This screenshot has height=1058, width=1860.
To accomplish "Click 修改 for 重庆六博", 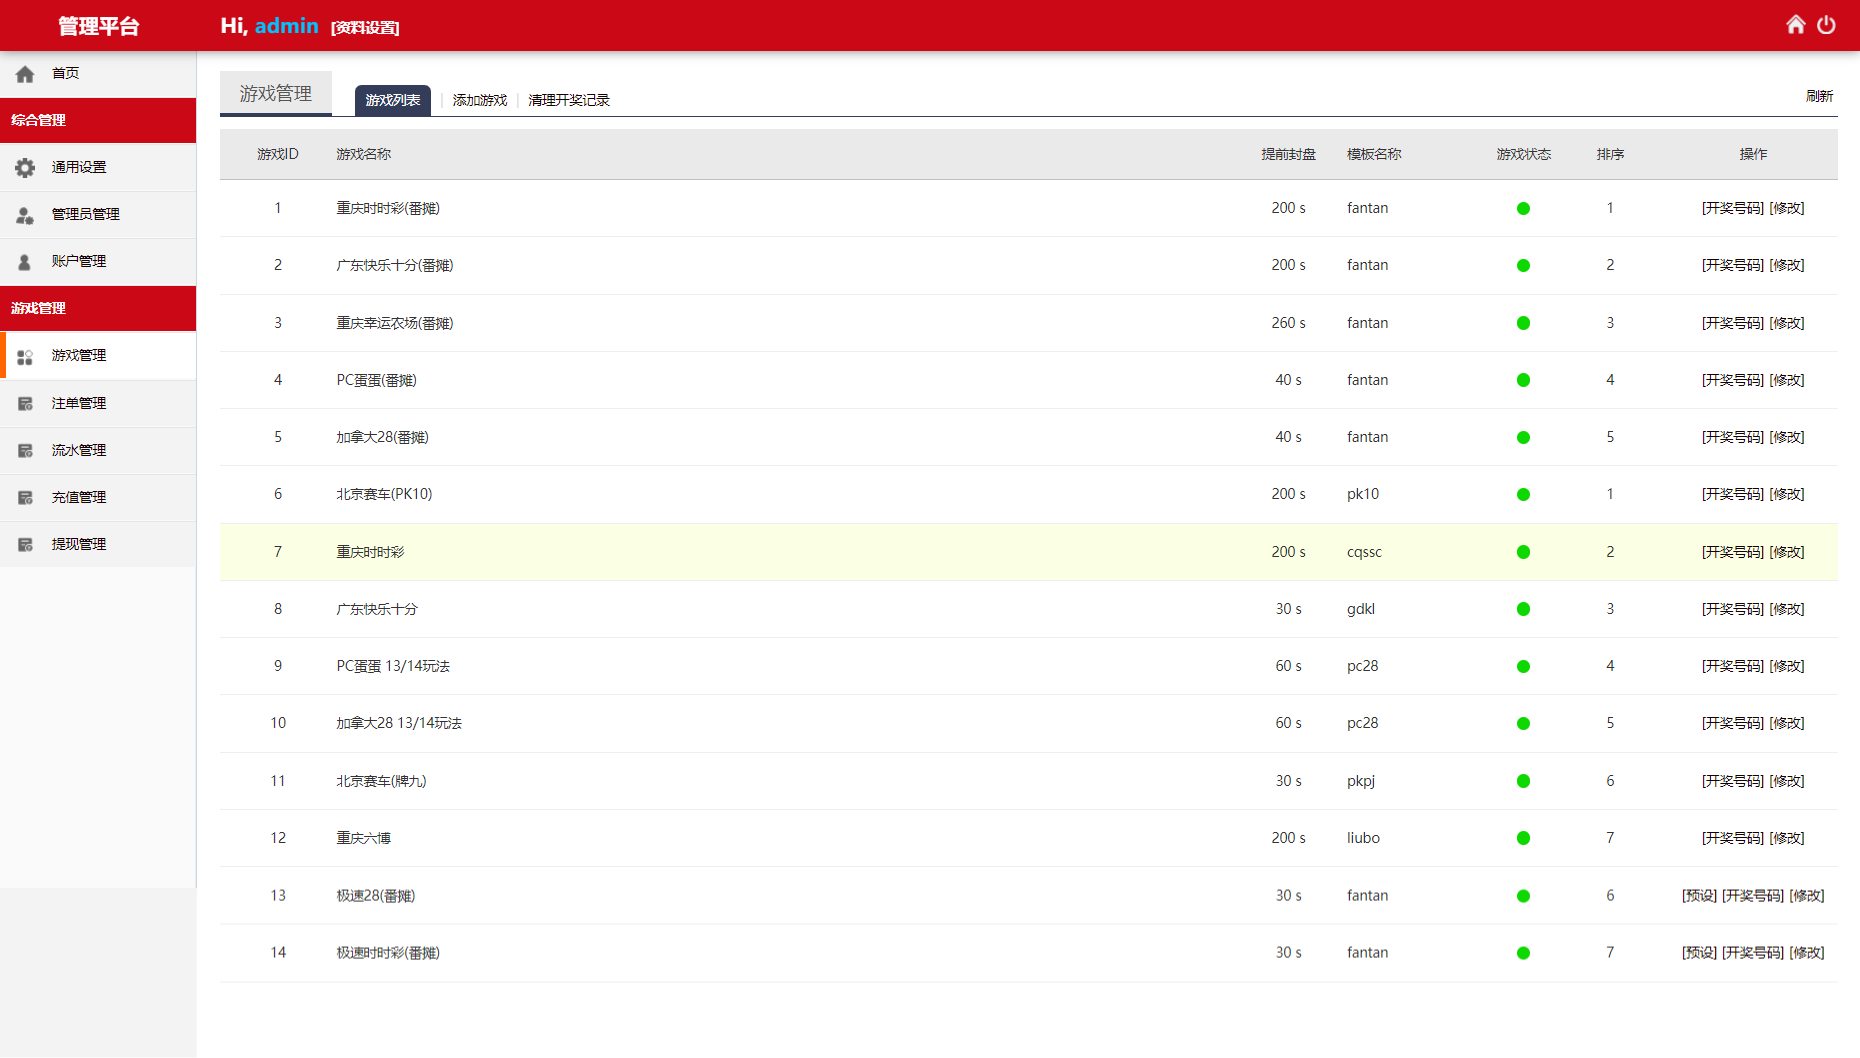I will [x=1787, y=838].
